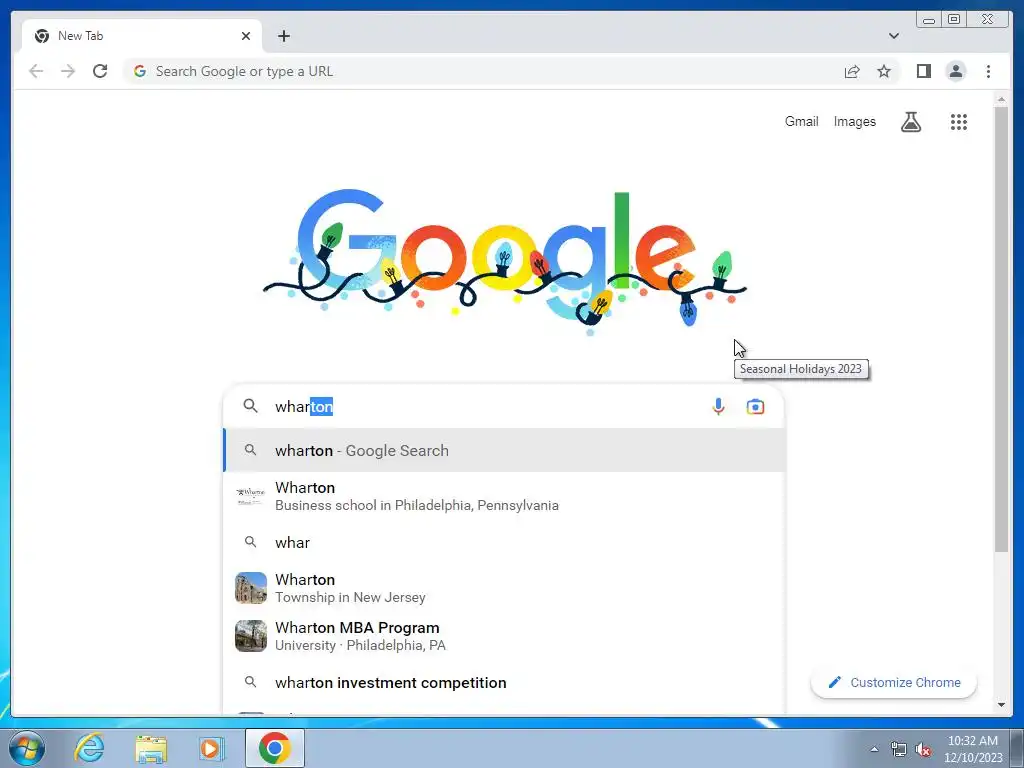Select the 'wharton - Google Search' suggestion
1024x768 pixels.
point(504,450)
